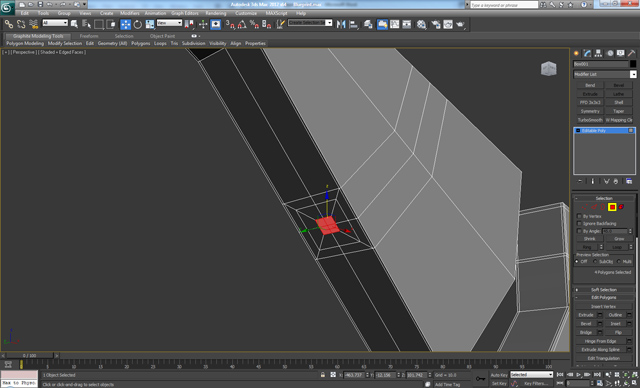Open the Material Editor
This screenshot has height=388, width=640.
pyautogui.click(x=421, y=24)
